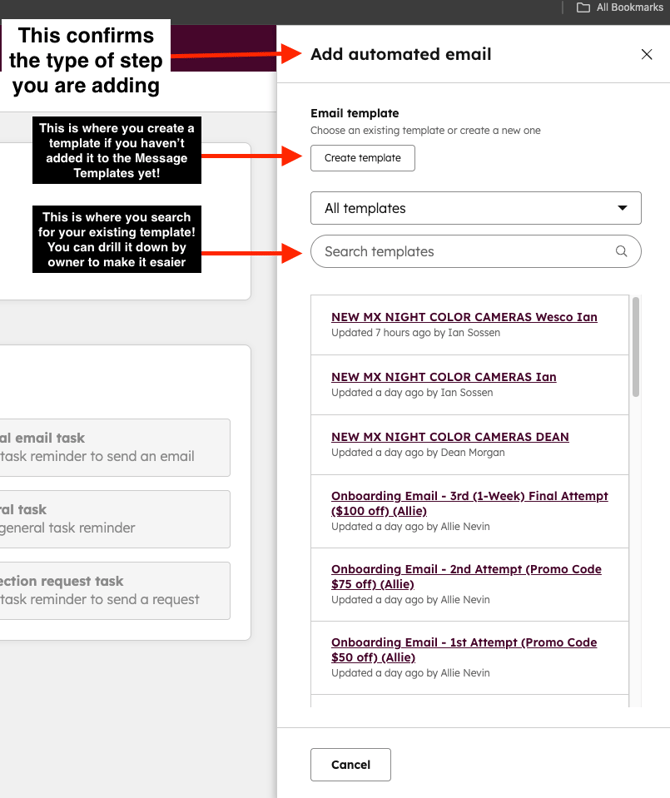Close the Add automated email panel

pyautogui.click(x=646, y=54)
